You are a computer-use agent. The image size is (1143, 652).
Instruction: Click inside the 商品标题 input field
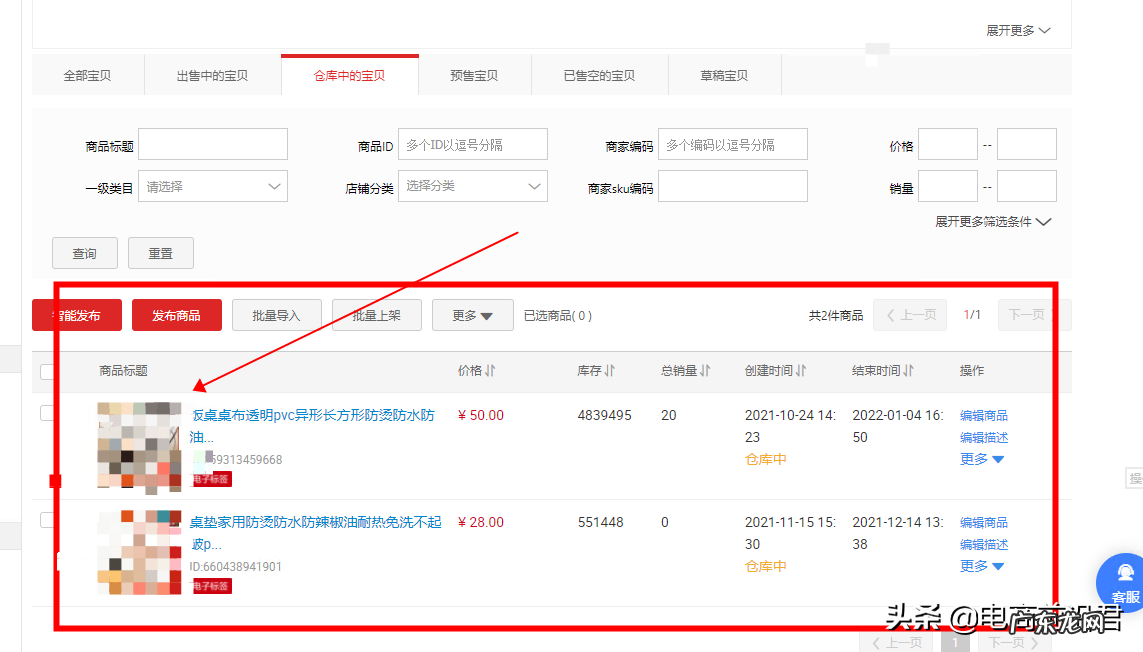point(212,144)
